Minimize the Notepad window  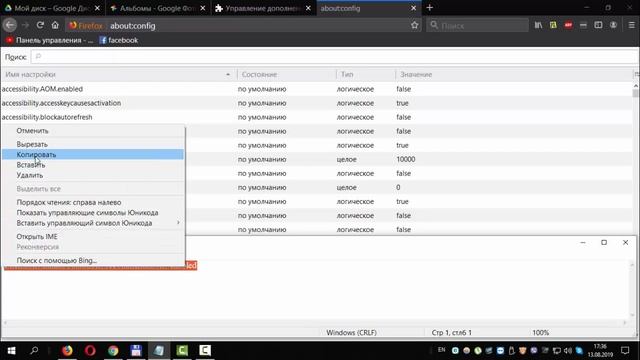583,242
